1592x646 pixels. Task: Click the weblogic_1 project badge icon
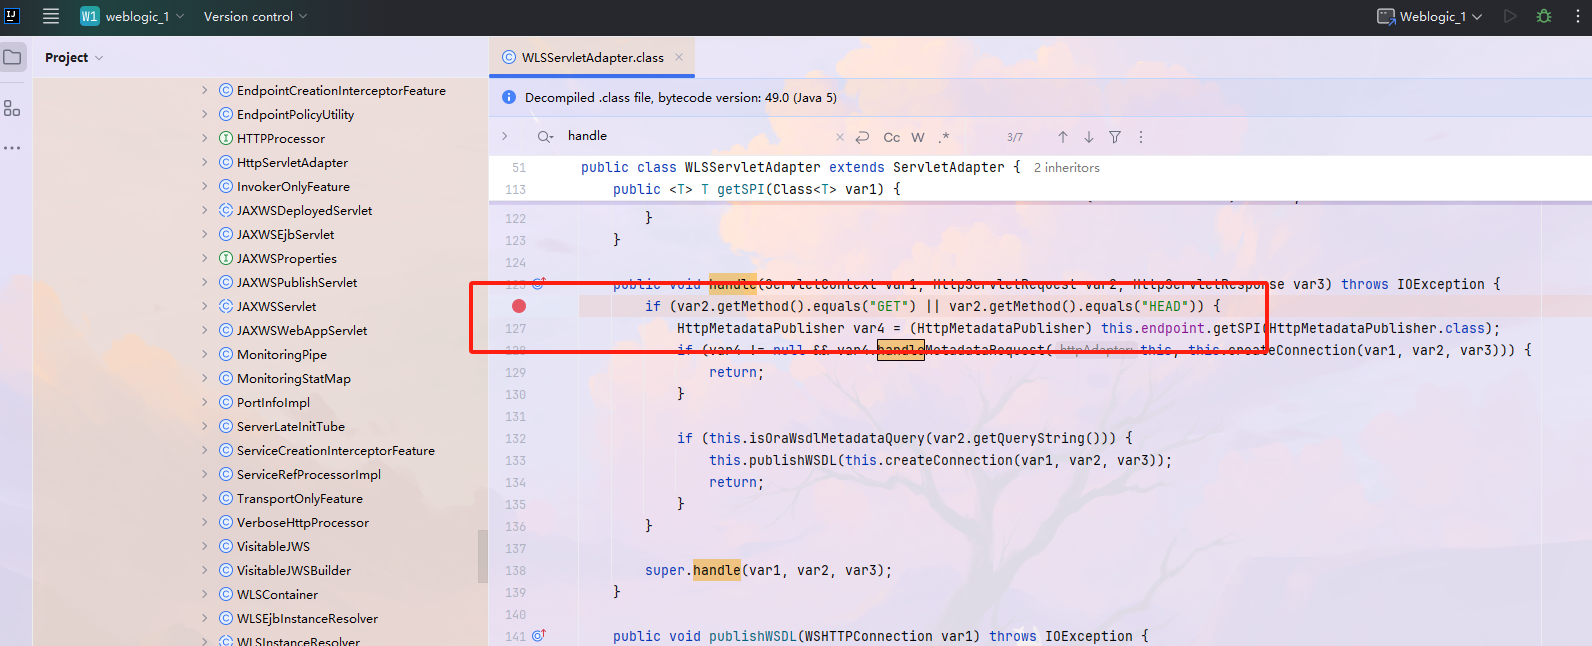coord(90,16)
